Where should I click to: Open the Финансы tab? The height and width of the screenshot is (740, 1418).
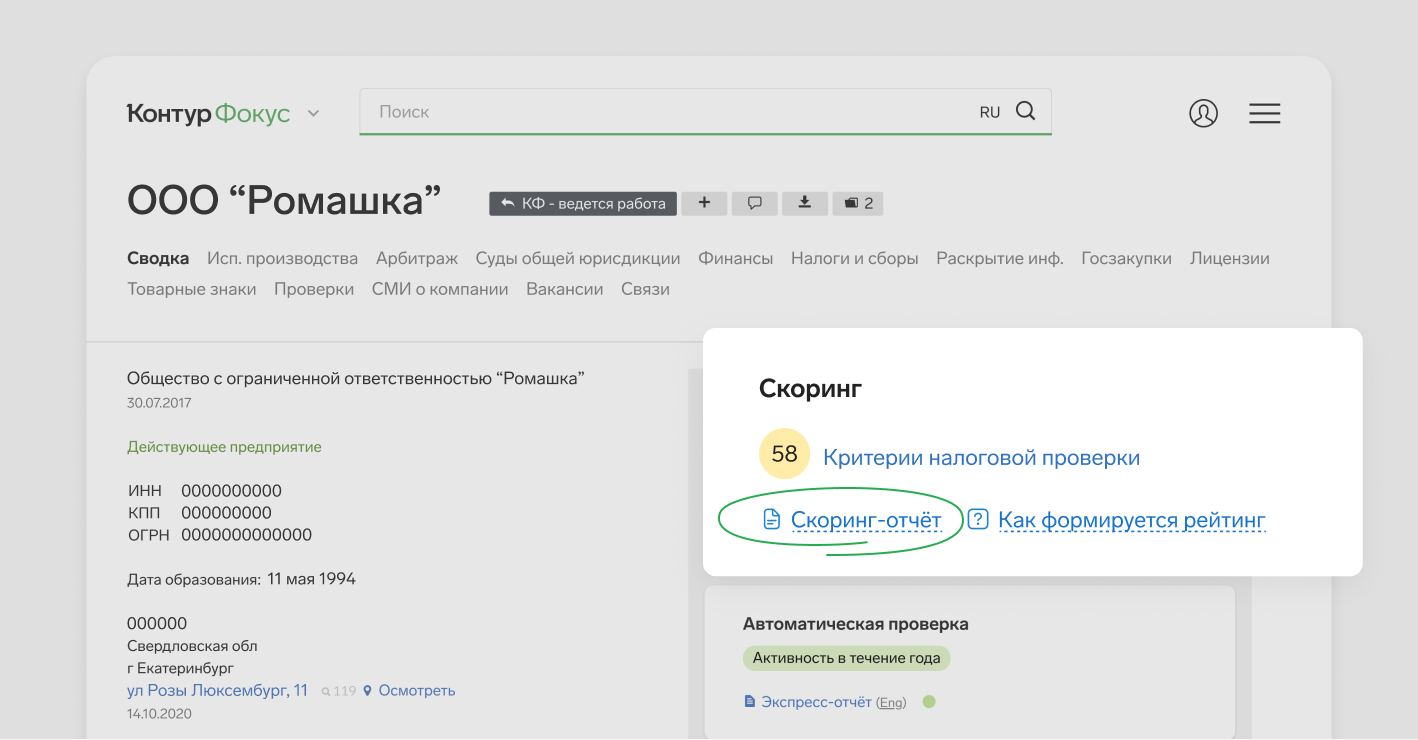coord(735,258)
